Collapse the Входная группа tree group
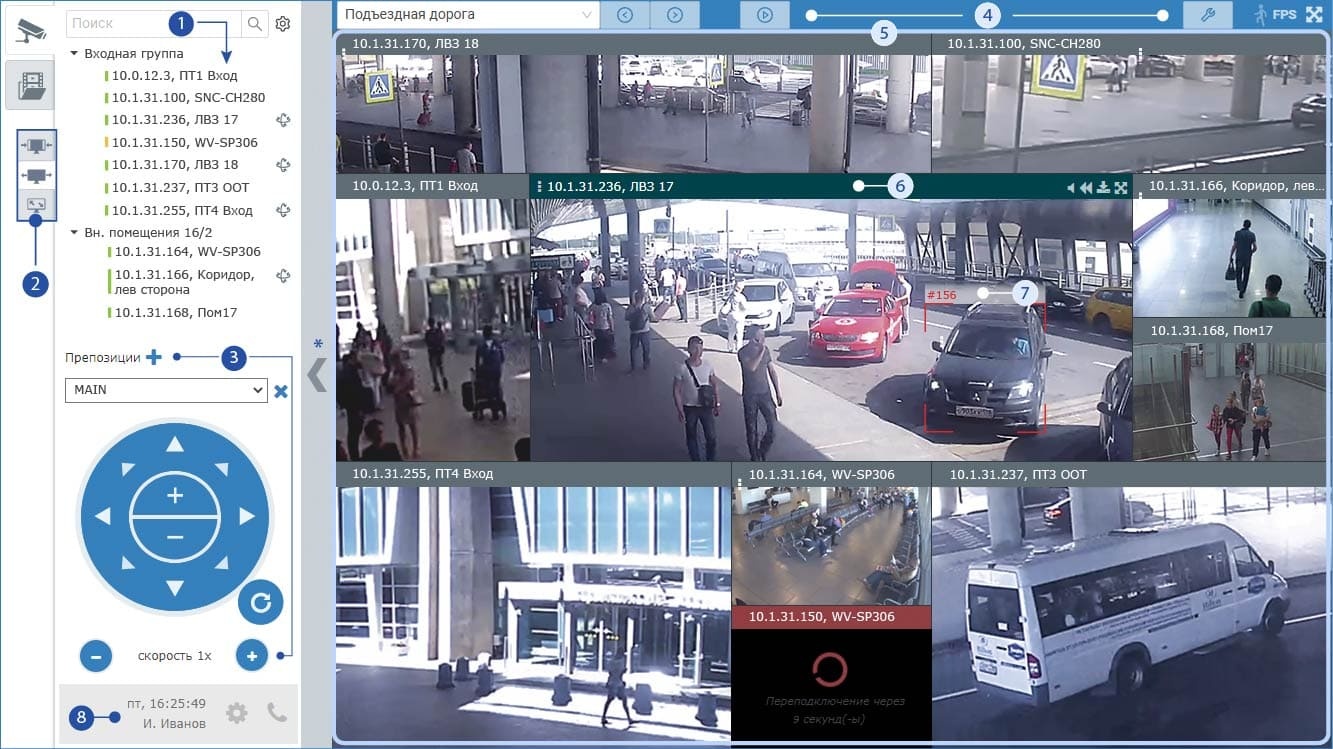Image resolution: width=1333 pixels, height=749 pixels. tap(75, 53)
